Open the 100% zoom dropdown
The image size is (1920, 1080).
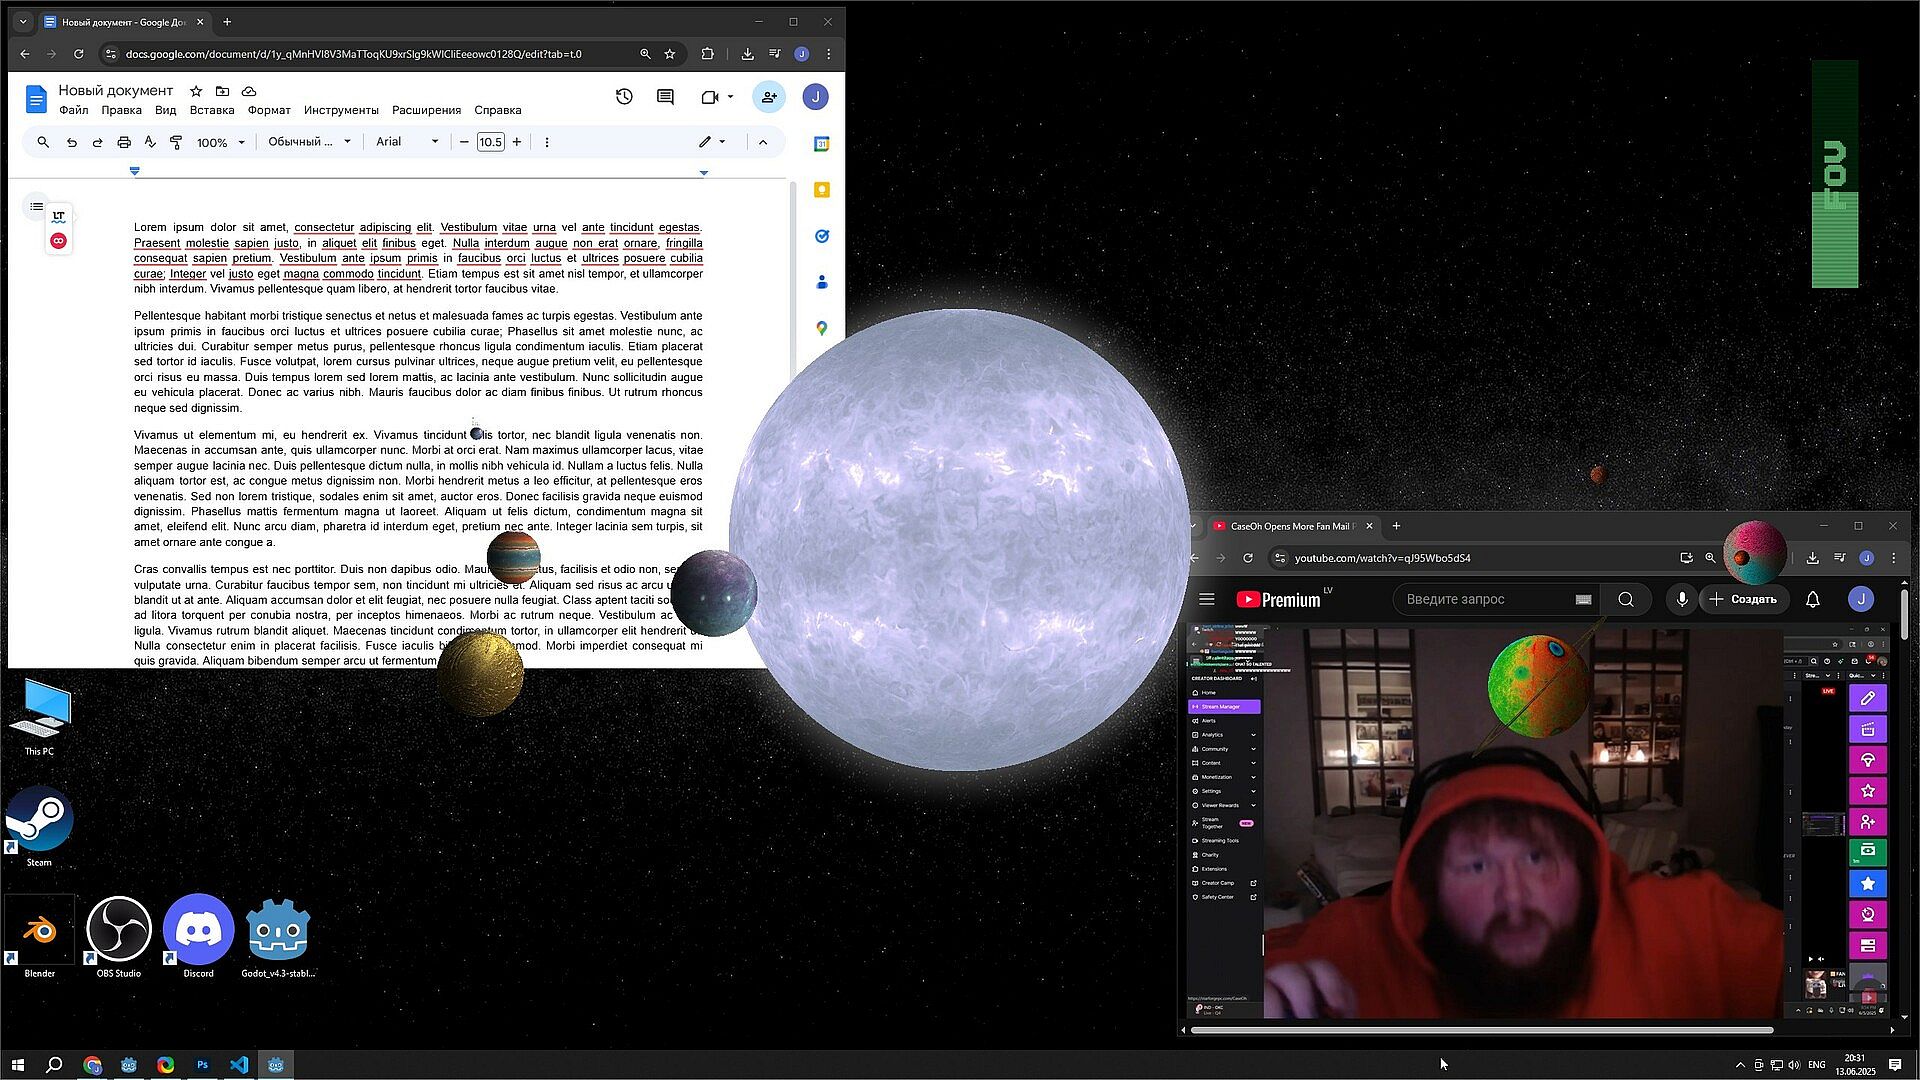(x=220, y=142)
